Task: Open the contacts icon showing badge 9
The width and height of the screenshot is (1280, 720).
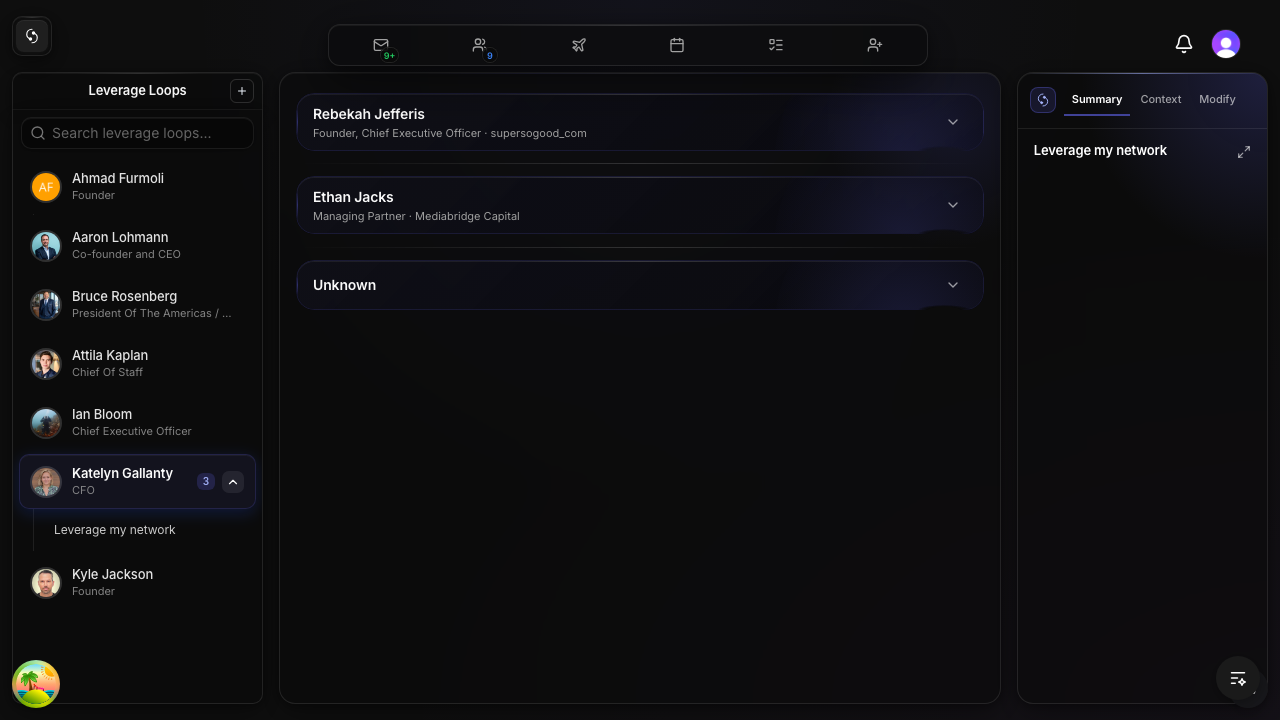Action: click(480, 45)
